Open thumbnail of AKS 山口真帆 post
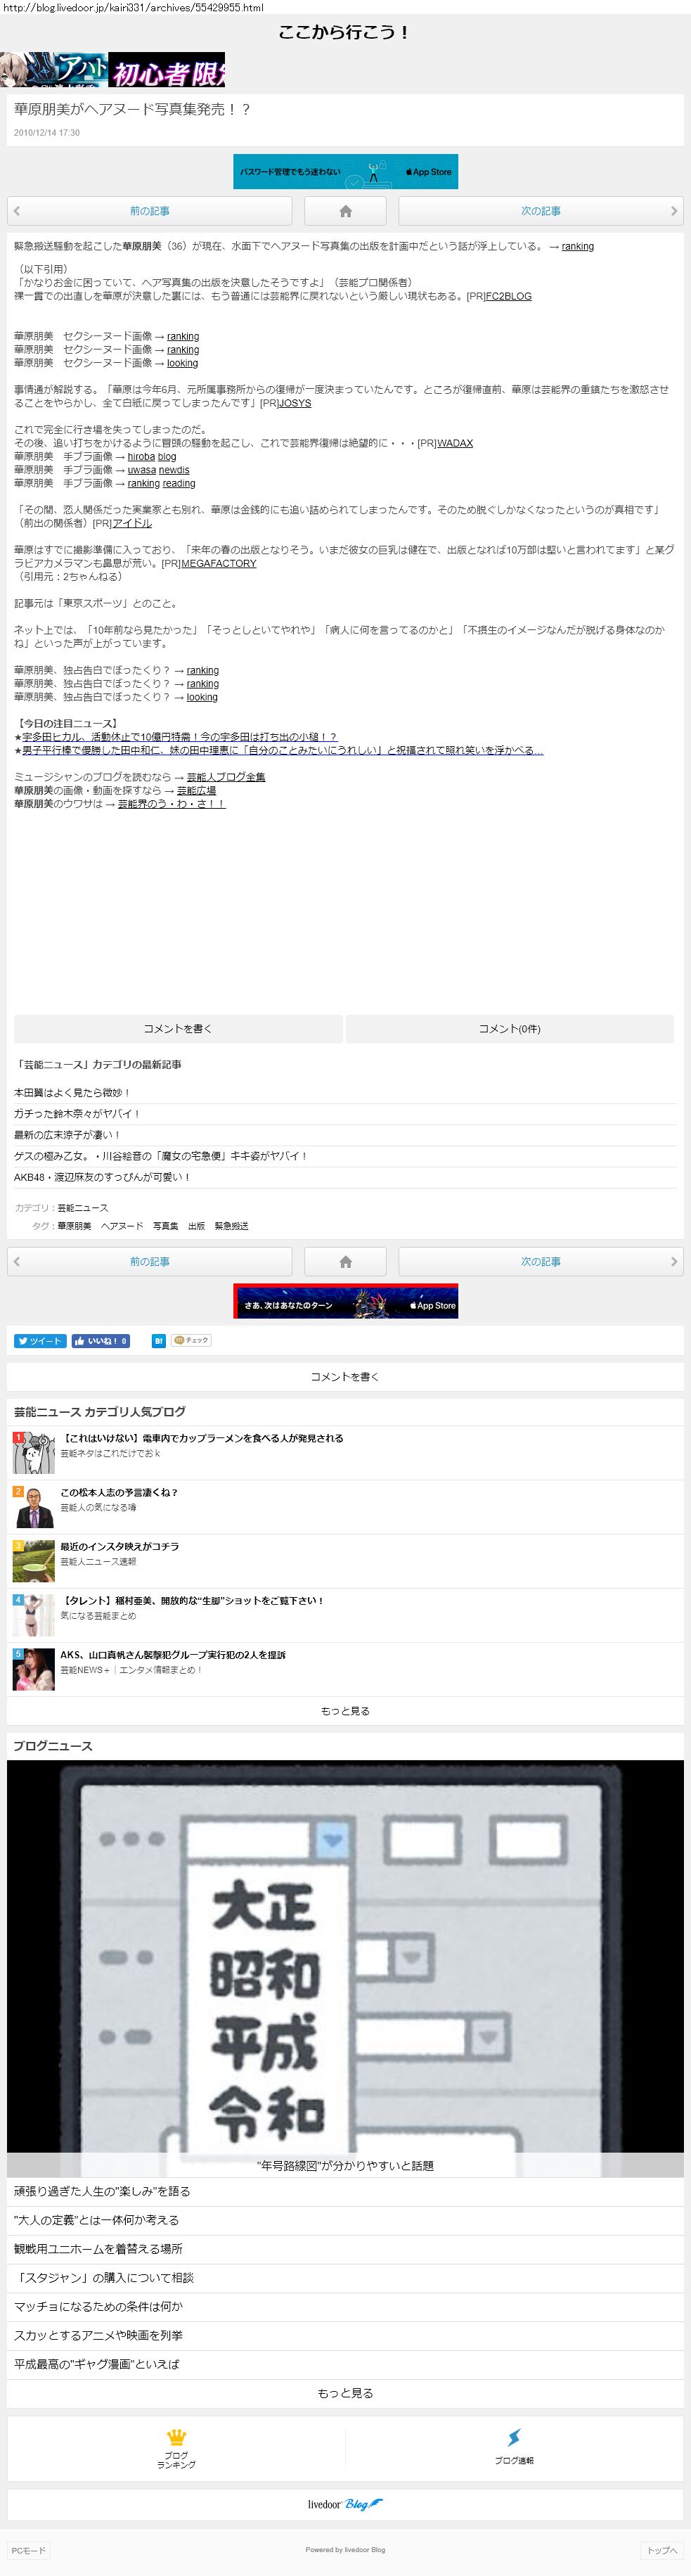This screenshot has height=2576, width=691. [33, 1669]
